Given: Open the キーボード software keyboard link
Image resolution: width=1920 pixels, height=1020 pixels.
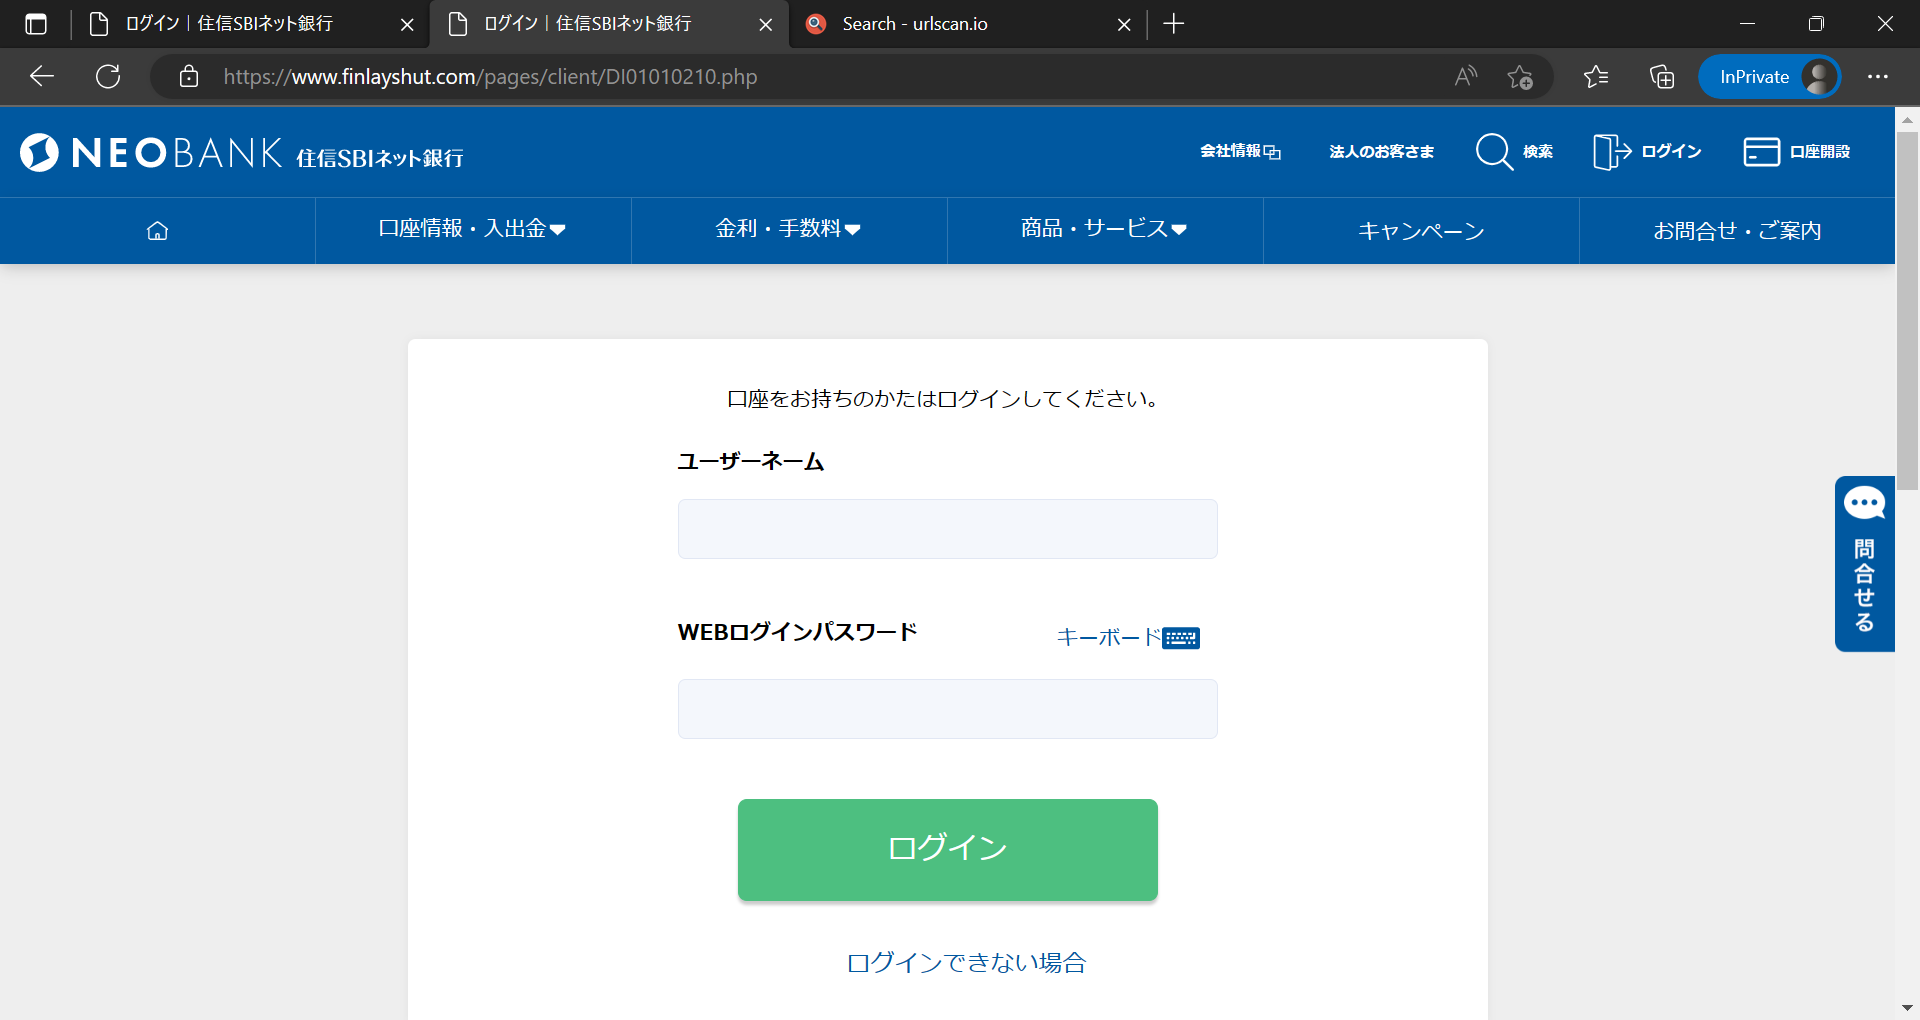Looking at the screenshot, I should click(1128, 637).
